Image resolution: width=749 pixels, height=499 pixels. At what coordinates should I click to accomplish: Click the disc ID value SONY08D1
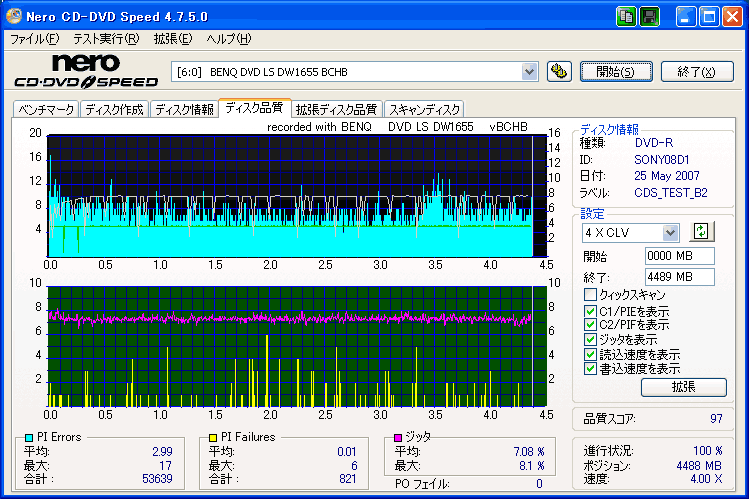pyautogui.click(x=662, y=159)
